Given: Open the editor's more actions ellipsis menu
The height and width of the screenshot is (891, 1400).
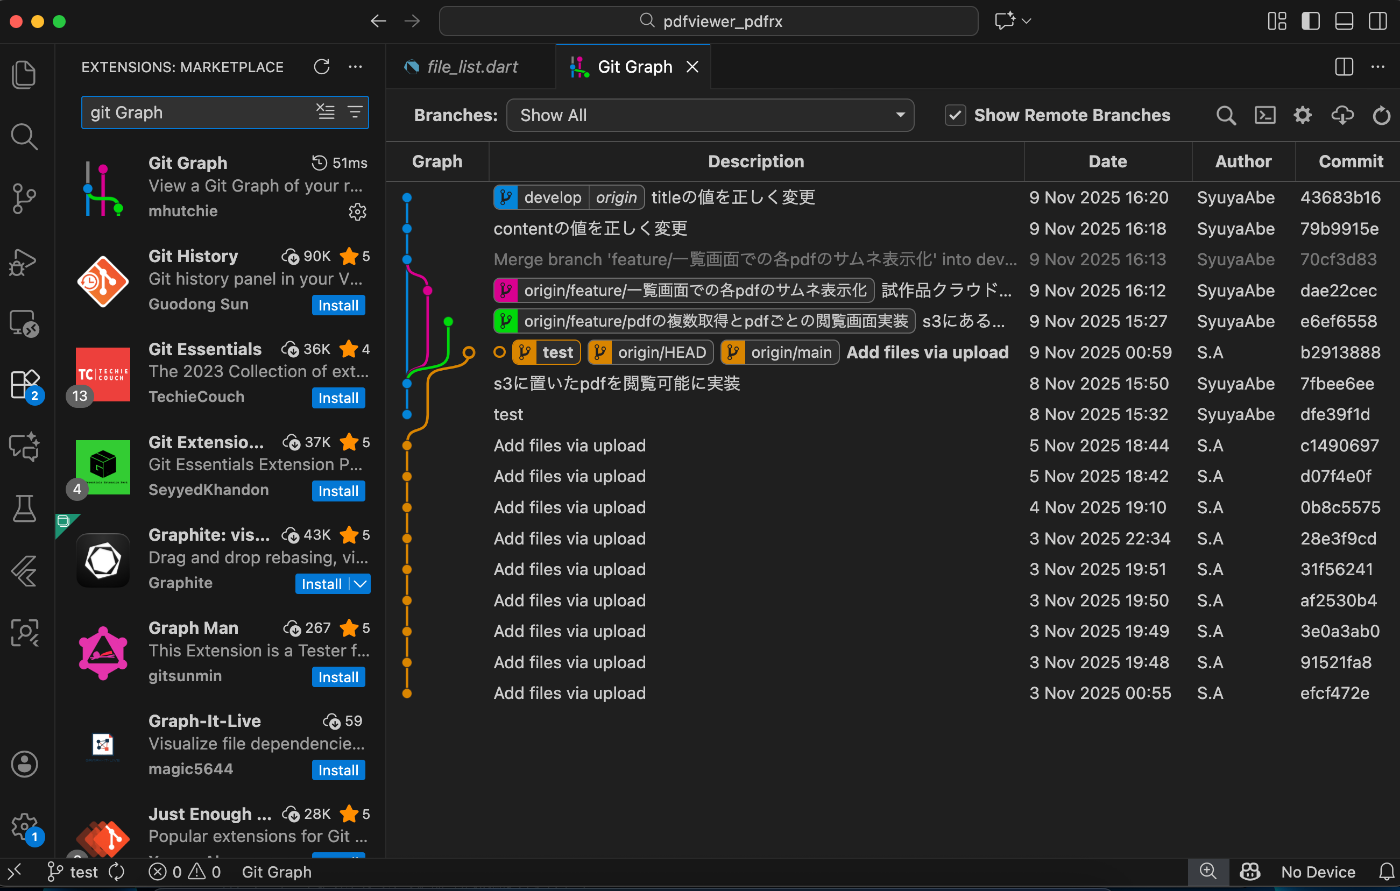Looking at the screenshot, I should click(x=1377, y=66).
